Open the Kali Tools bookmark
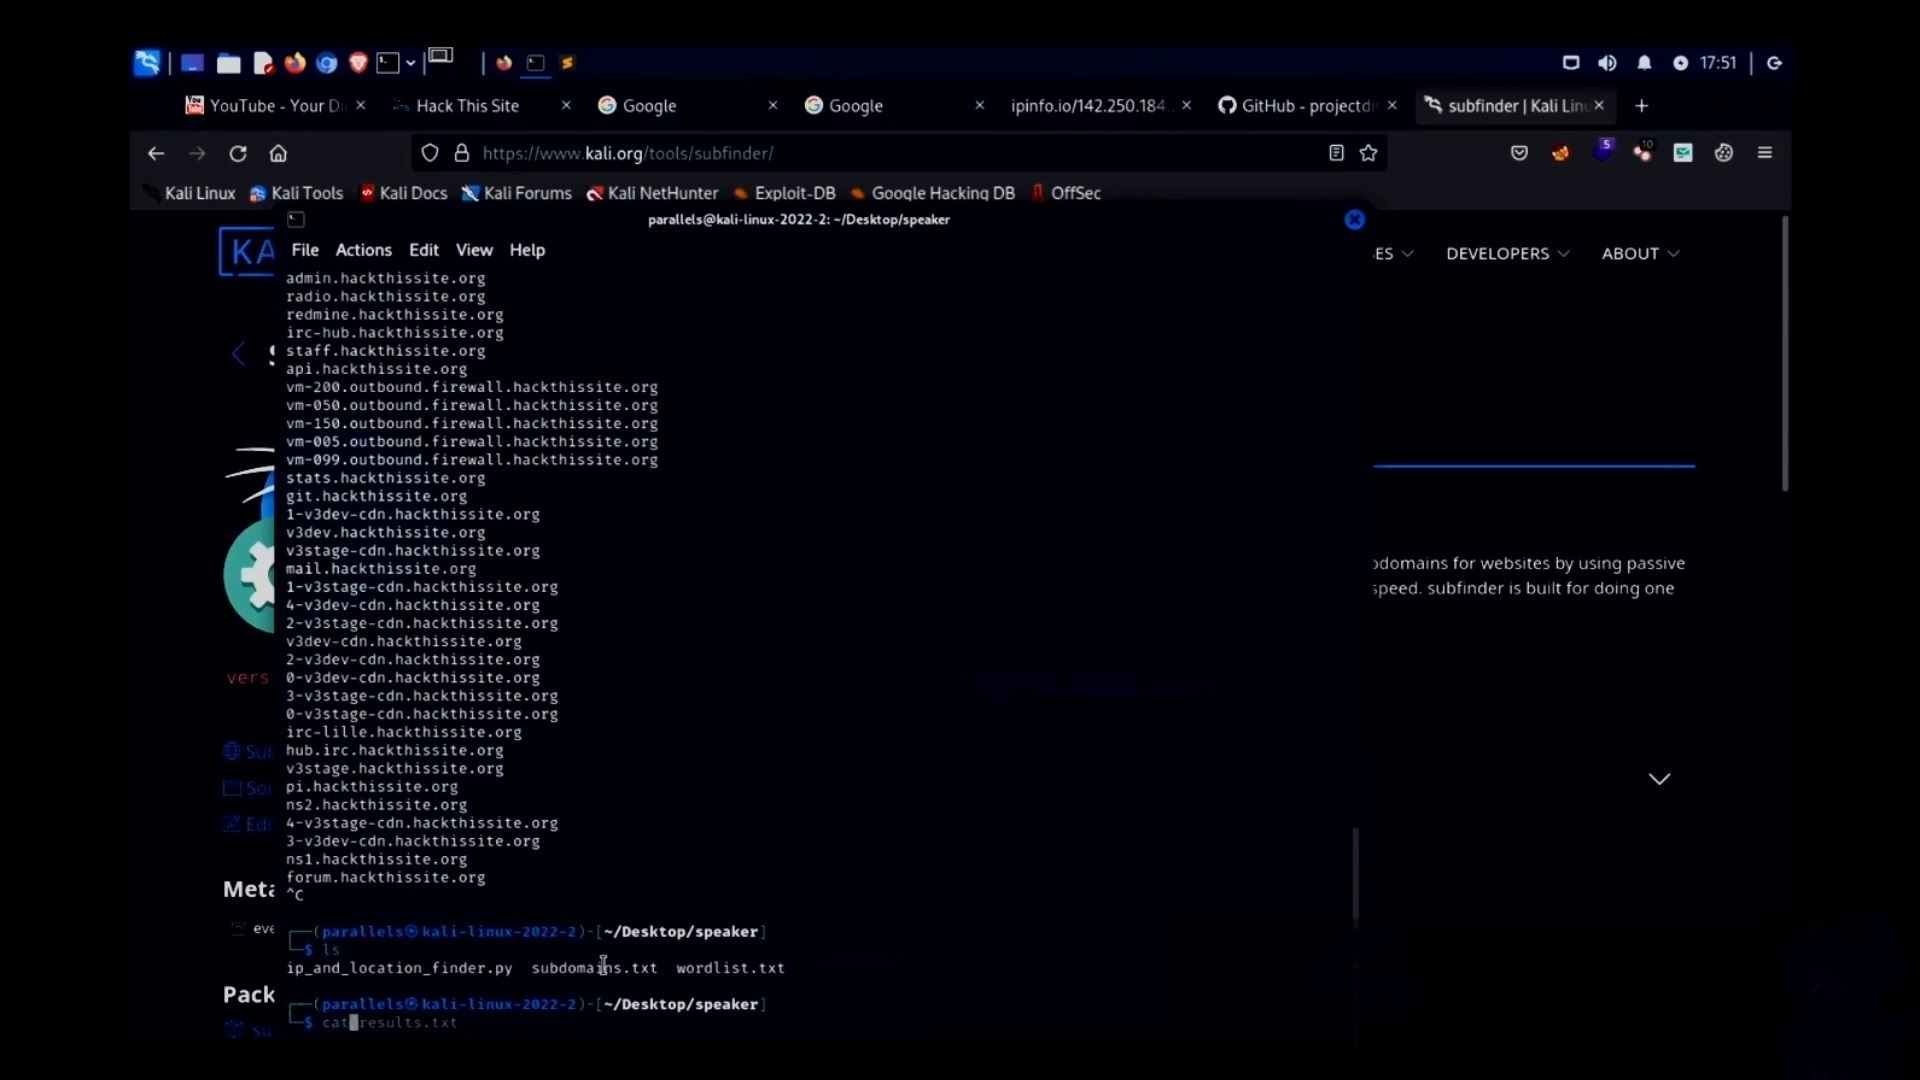Image resolution: width=1920 pixels, height=1080 pixels. pos(297,193)
